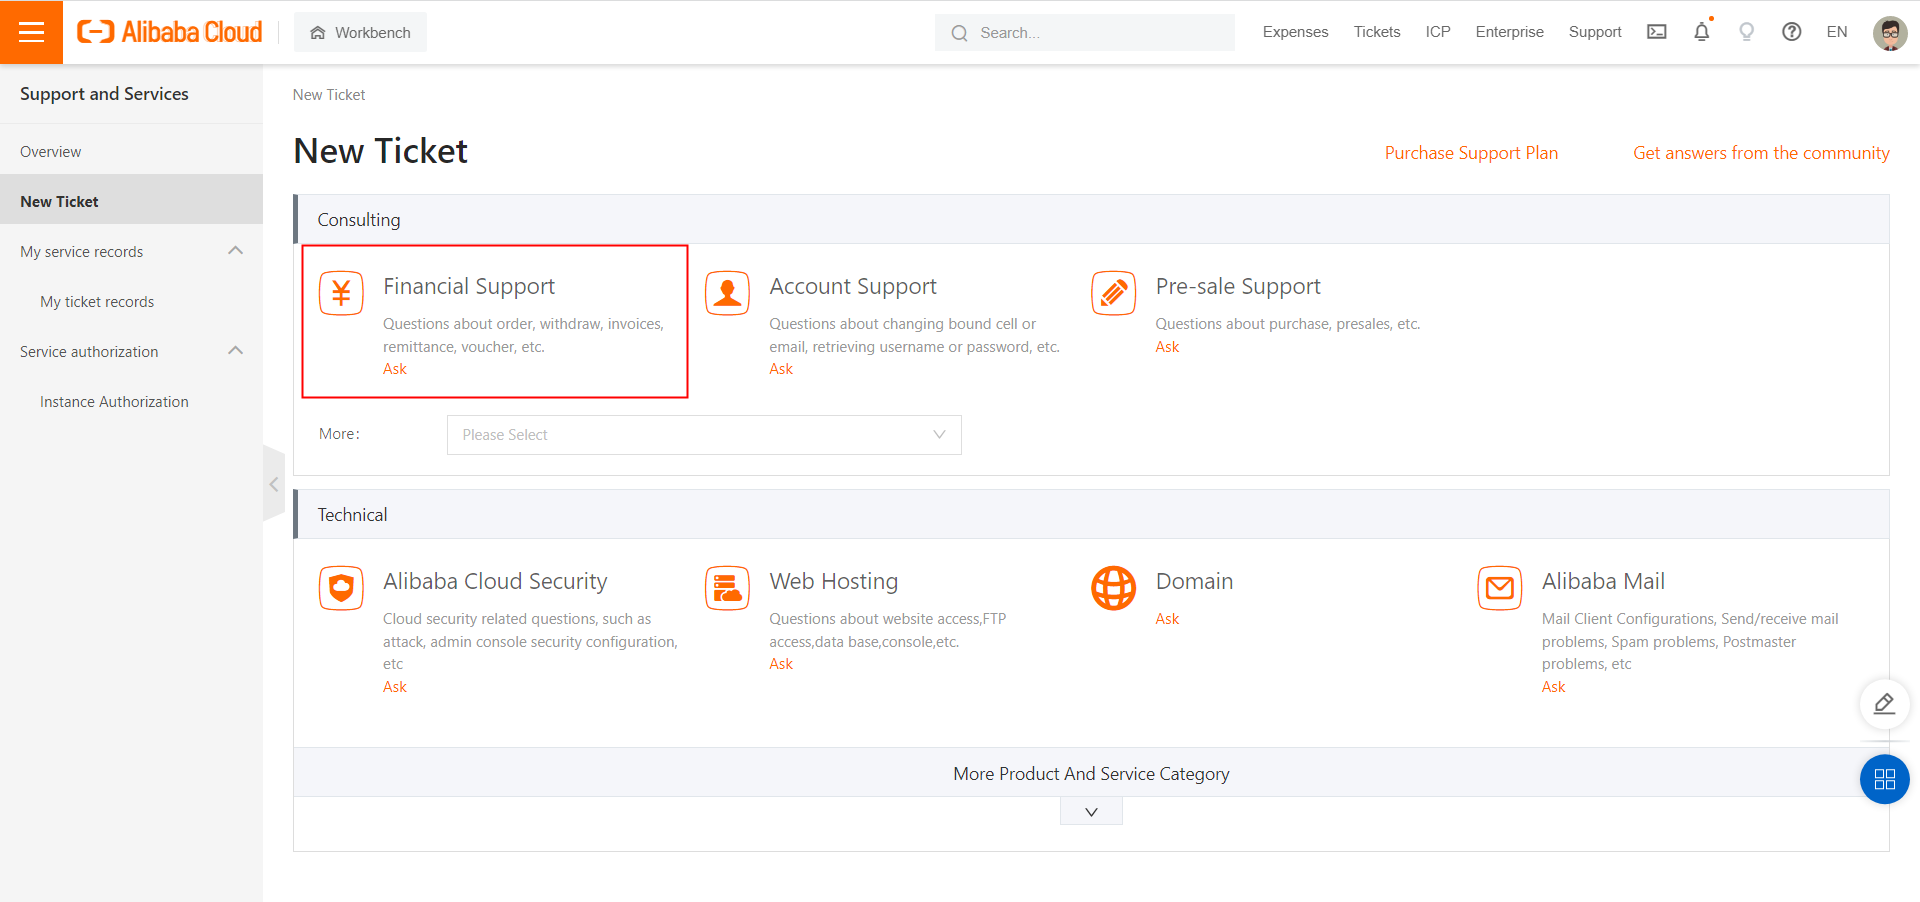Click the floating edit feedback icon

coord(1884,704)
